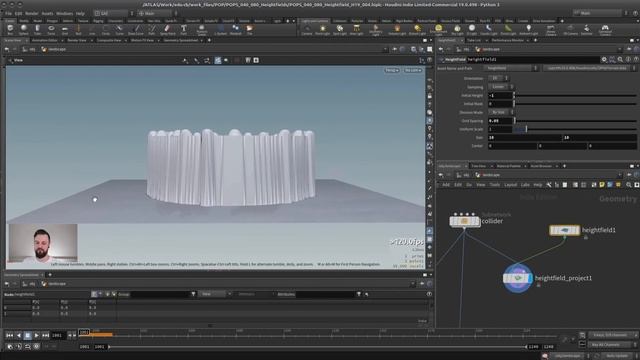Select the Font shelf tool

point(184,29)
